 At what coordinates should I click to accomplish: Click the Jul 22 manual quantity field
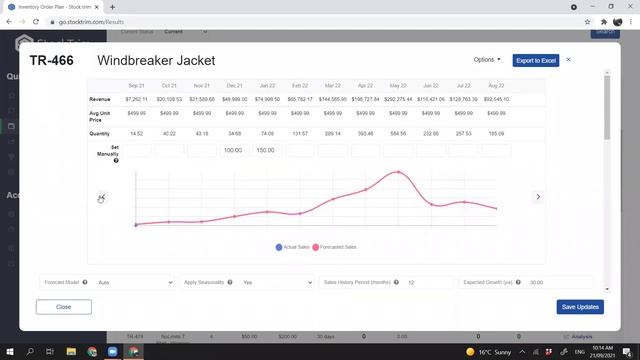[463, 150]
